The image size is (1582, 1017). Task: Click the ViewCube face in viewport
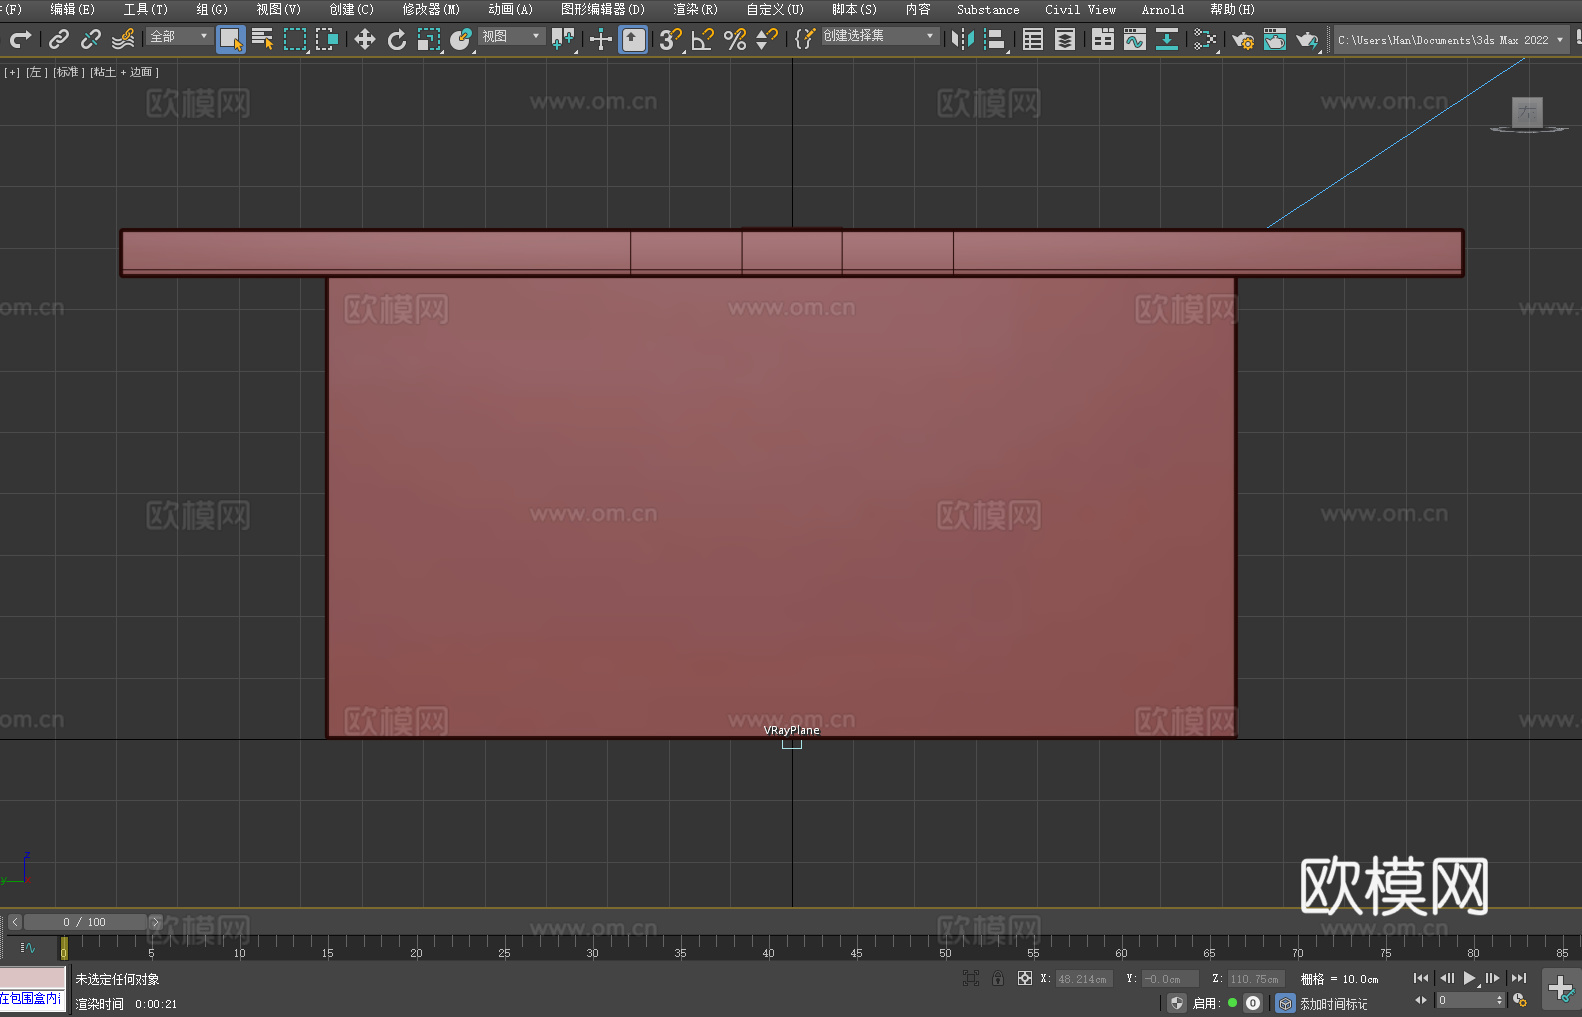[x=1527, y=112]
